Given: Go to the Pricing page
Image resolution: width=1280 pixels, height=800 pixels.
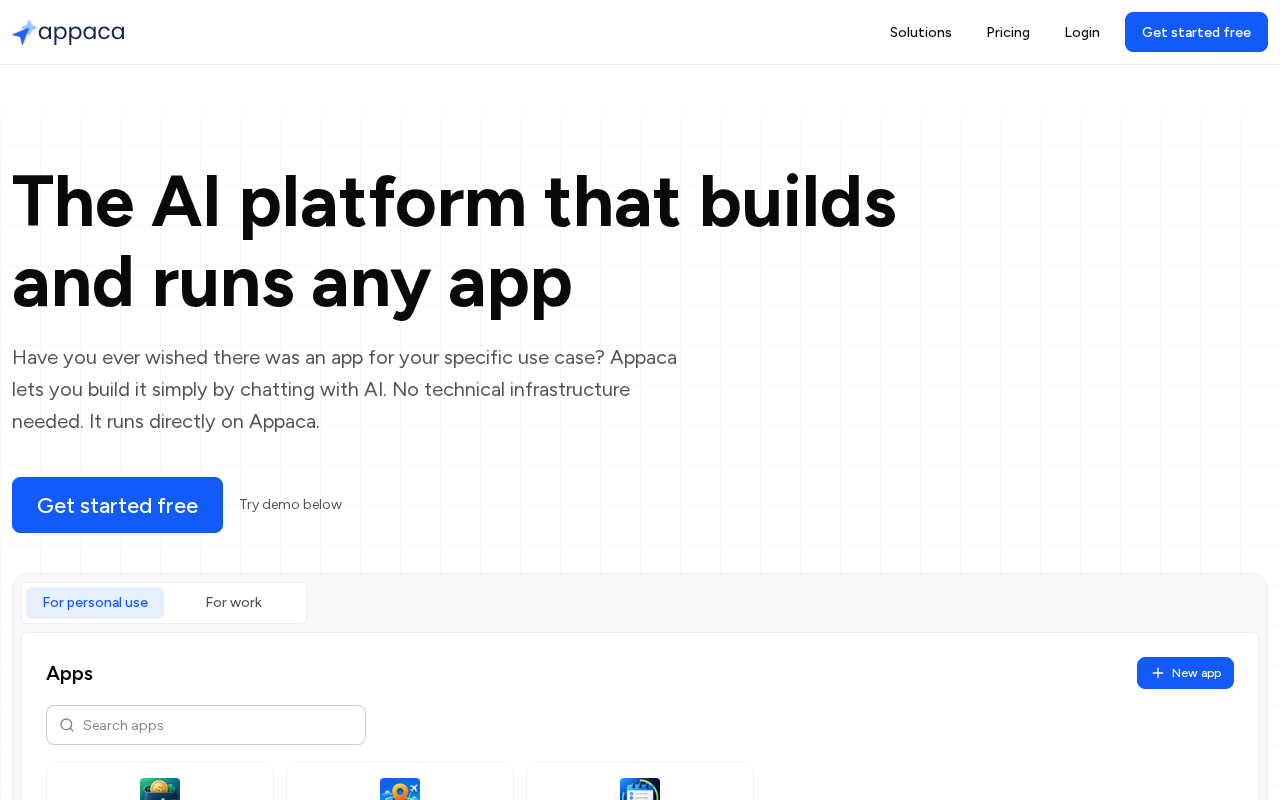Looking at the screenshot, I should [x=1008, y=32].
